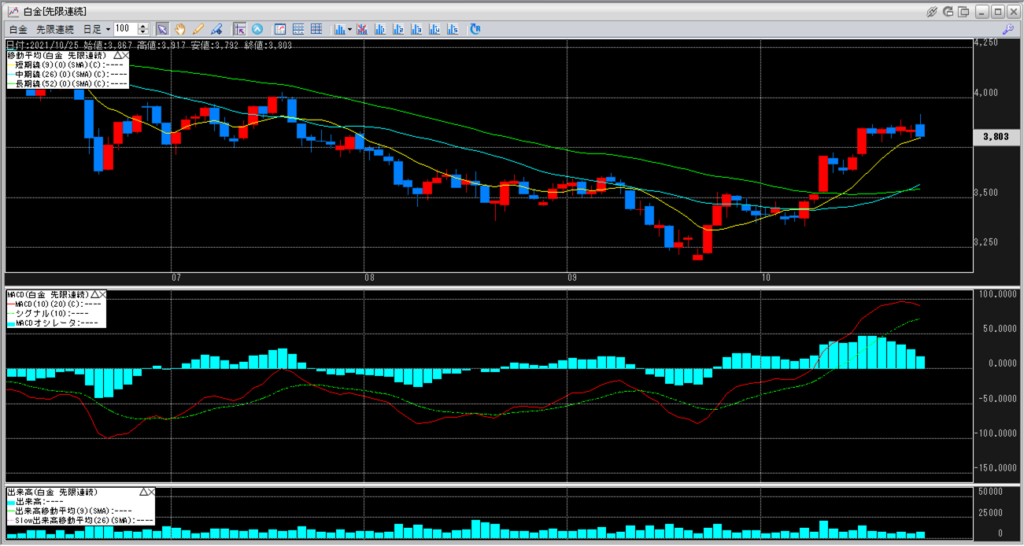This screenshot has width=1024, height=546.
Task: Click the blue refresh R icon
Action: click(475, 29)
